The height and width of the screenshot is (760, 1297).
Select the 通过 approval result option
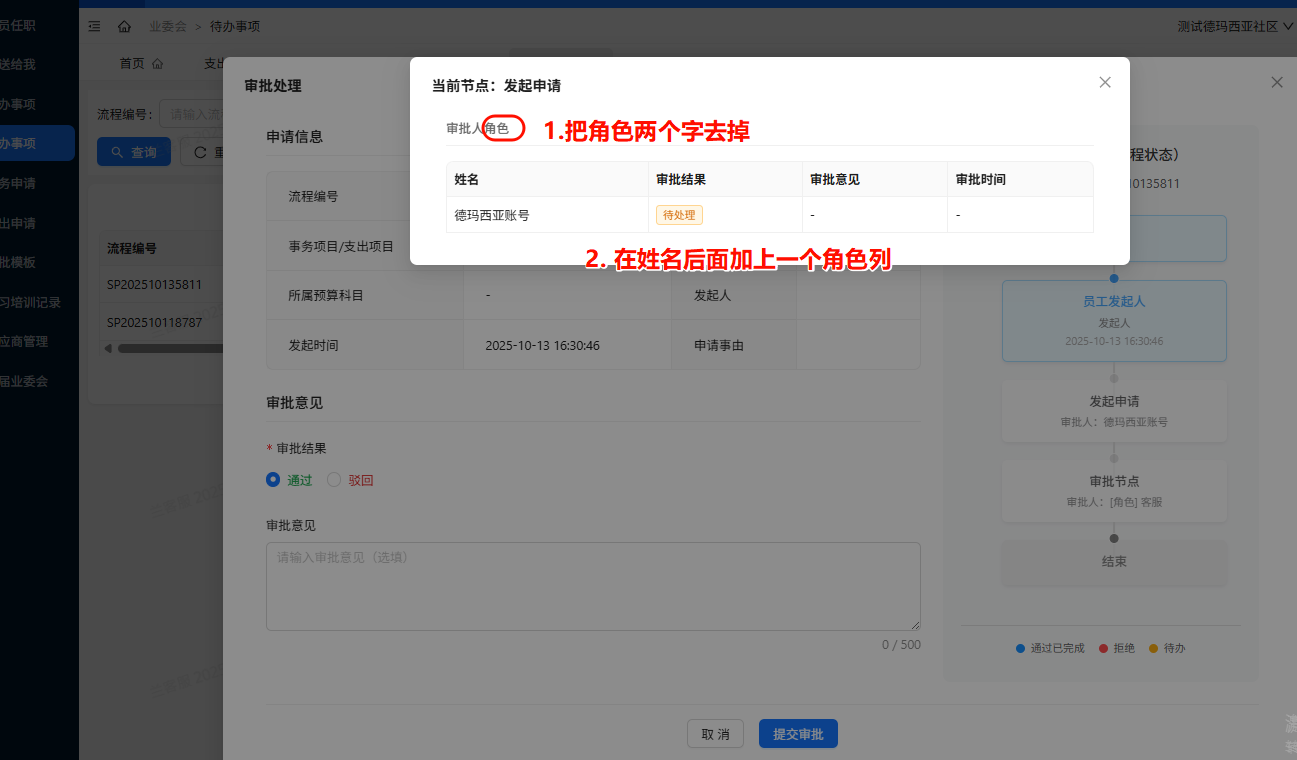tap(273, 479)
